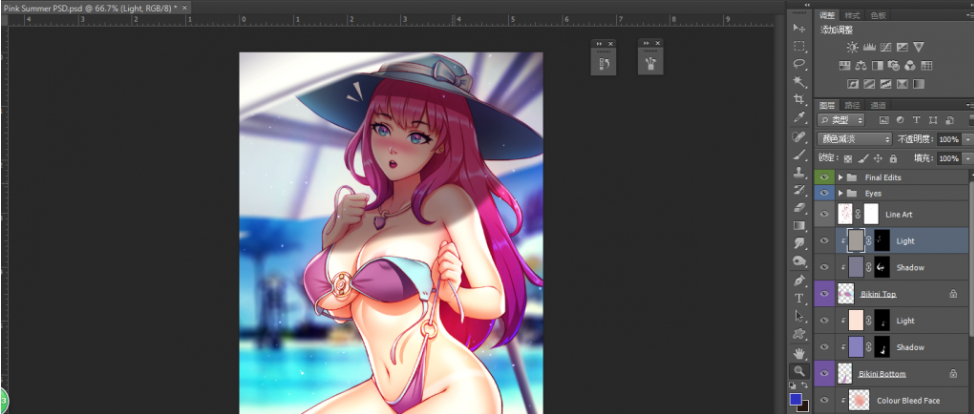The width and height of the screenshot is (974, 414).
Task: Open the blend mode dropdown
Action: 854,139
